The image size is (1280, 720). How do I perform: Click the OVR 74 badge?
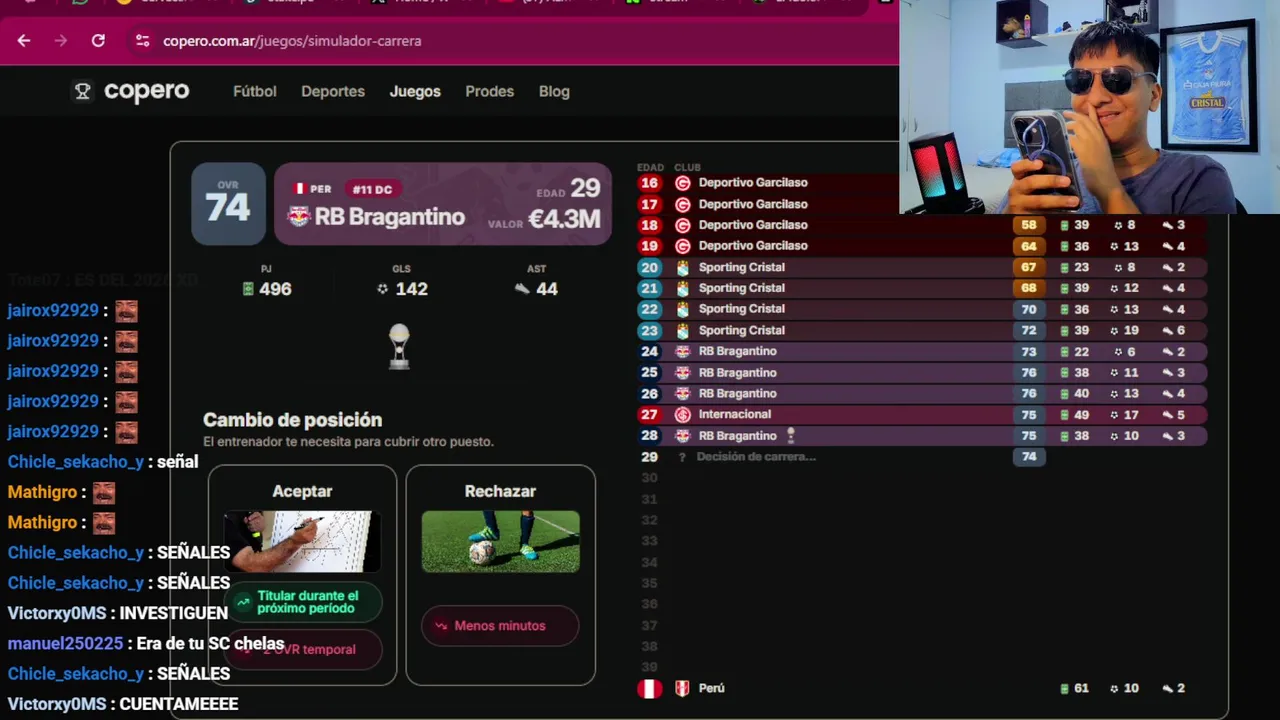pyautogui.click(x=228, y=204)
